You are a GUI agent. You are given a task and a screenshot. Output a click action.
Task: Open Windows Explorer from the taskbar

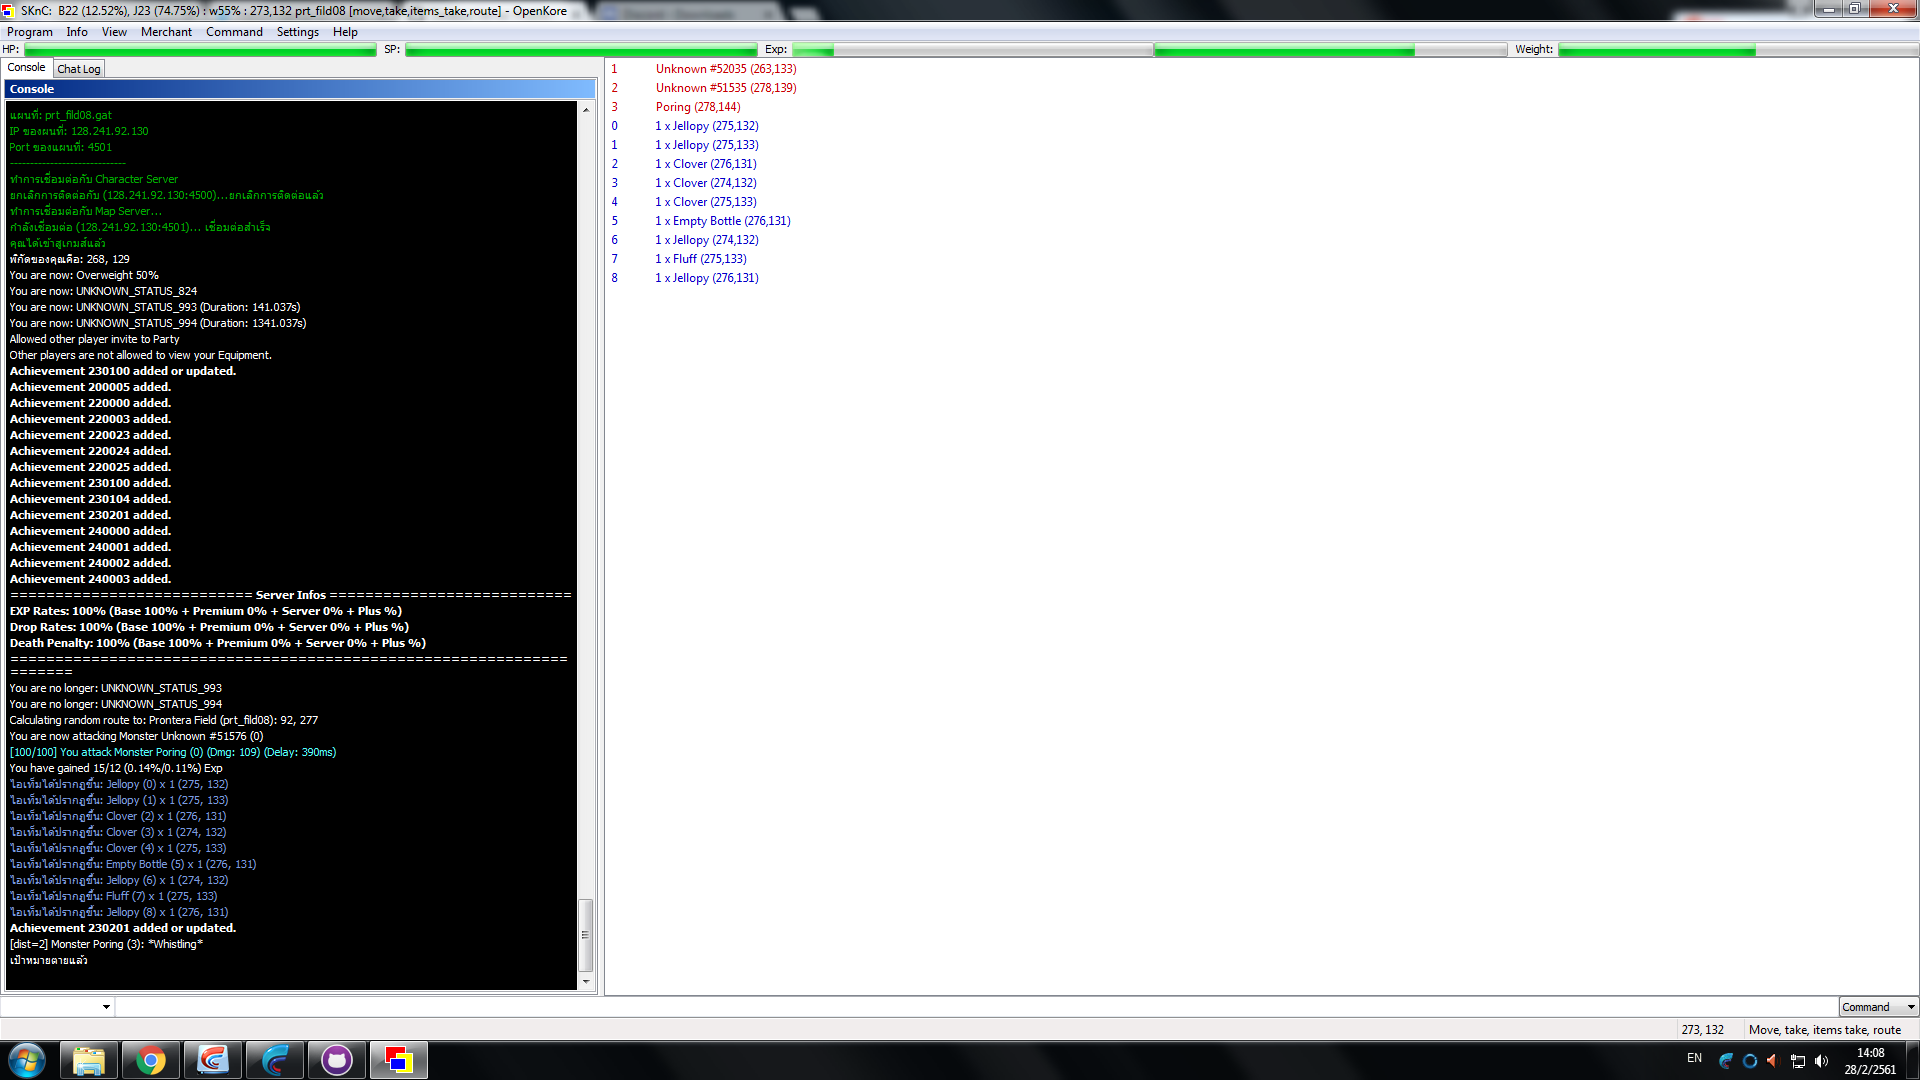click(89, 1059)
